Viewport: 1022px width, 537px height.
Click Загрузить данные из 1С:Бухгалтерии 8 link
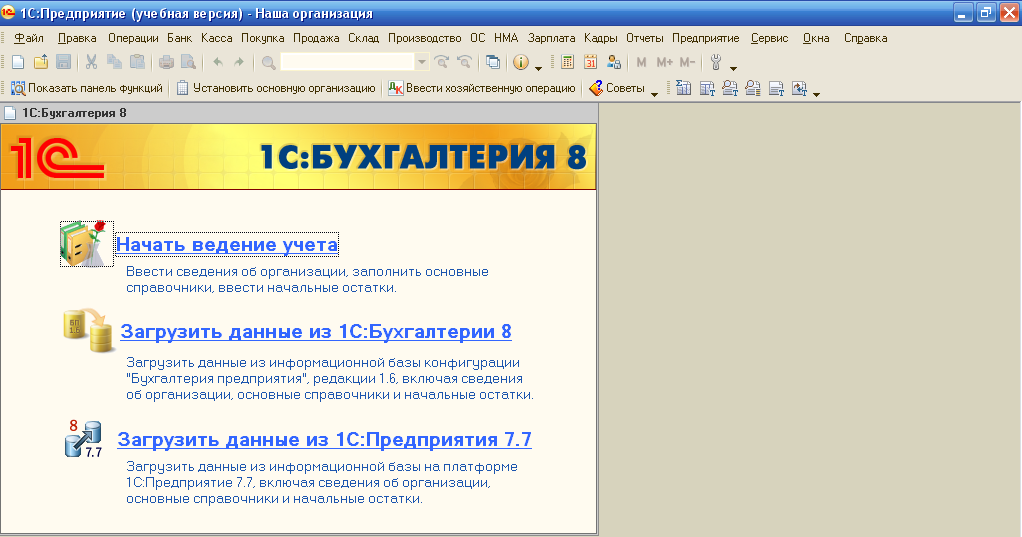pos(315,332)
